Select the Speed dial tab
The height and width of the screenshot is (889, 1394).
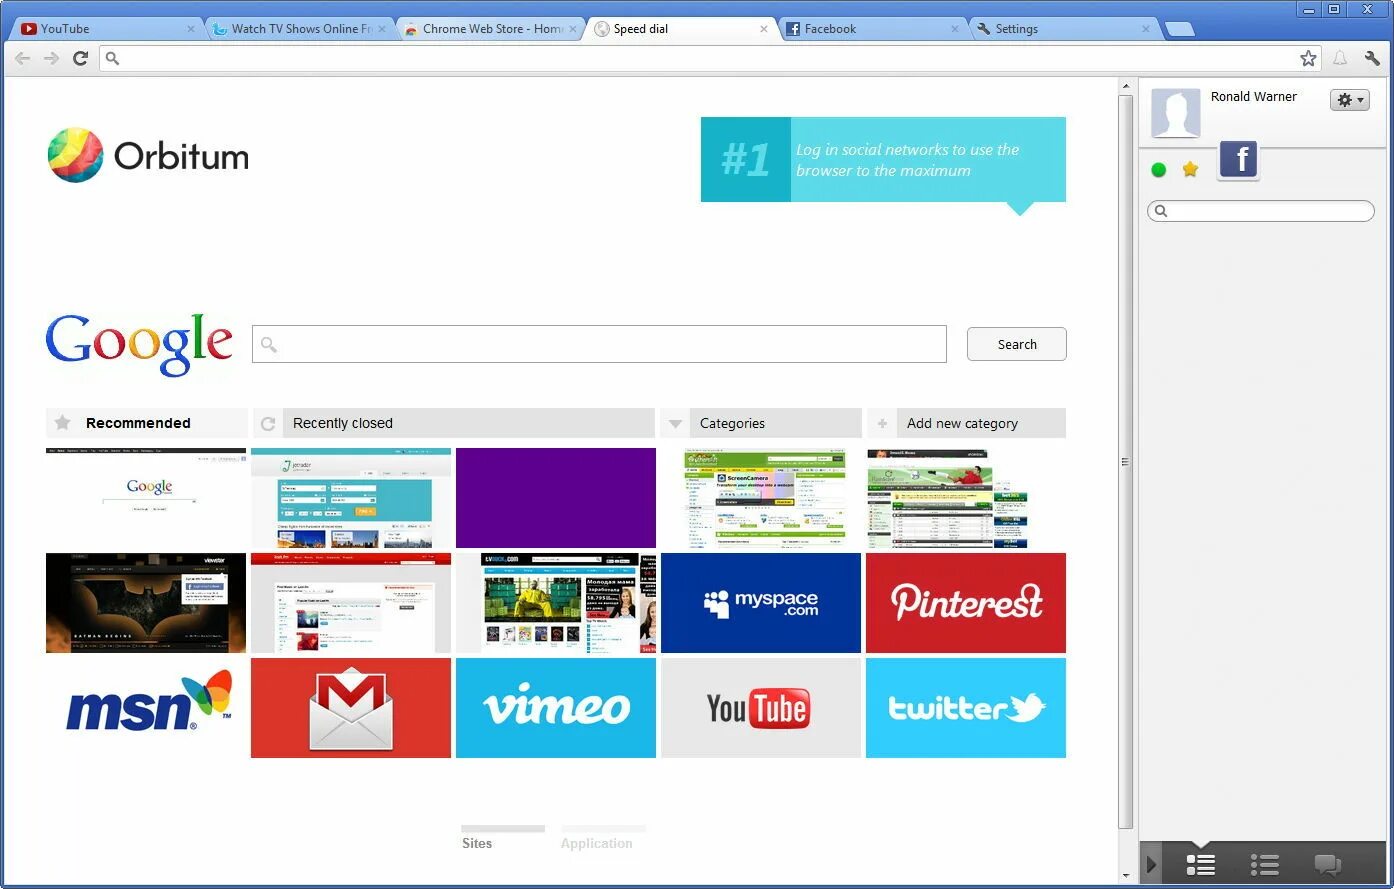682,29
